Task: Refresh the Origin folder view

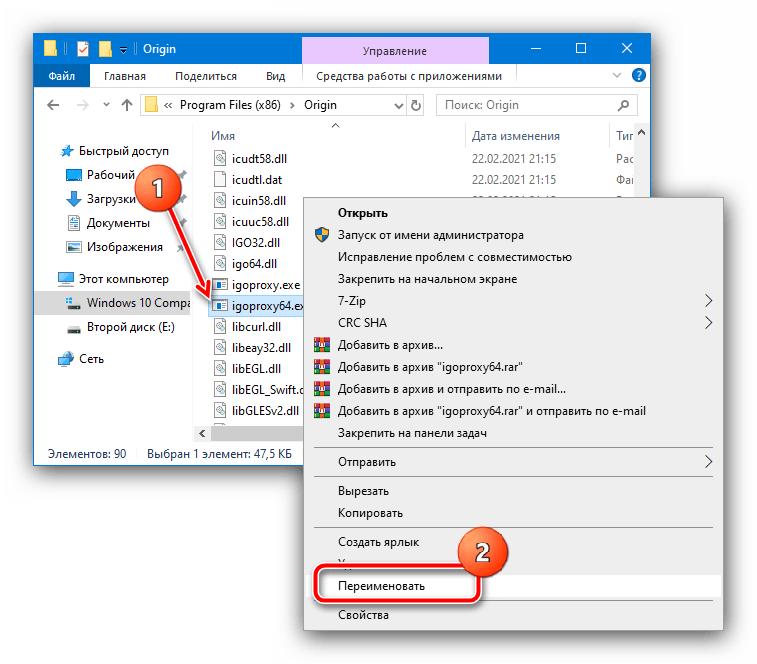Action: [x=416, y=105]
